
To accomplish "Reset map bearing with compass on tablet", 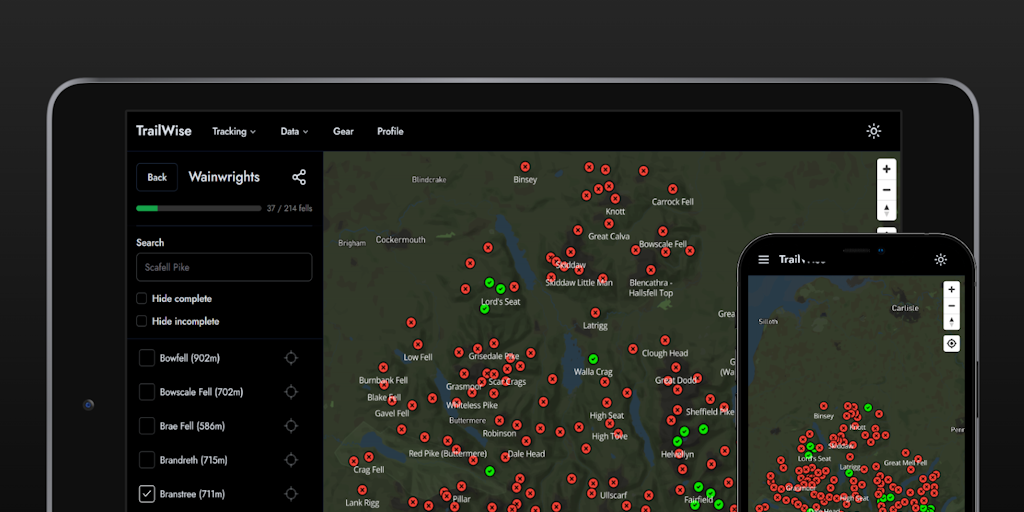I will [x=886, y=210].
